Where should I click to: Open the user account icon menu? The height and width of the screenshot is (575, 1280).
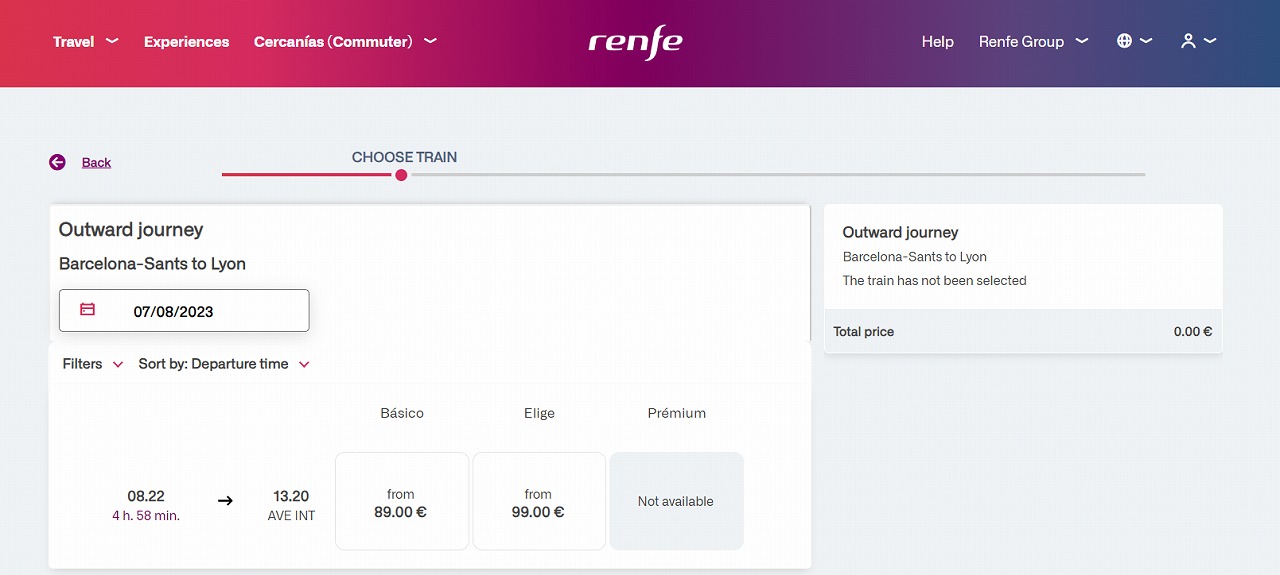(x=1198, y=41)
